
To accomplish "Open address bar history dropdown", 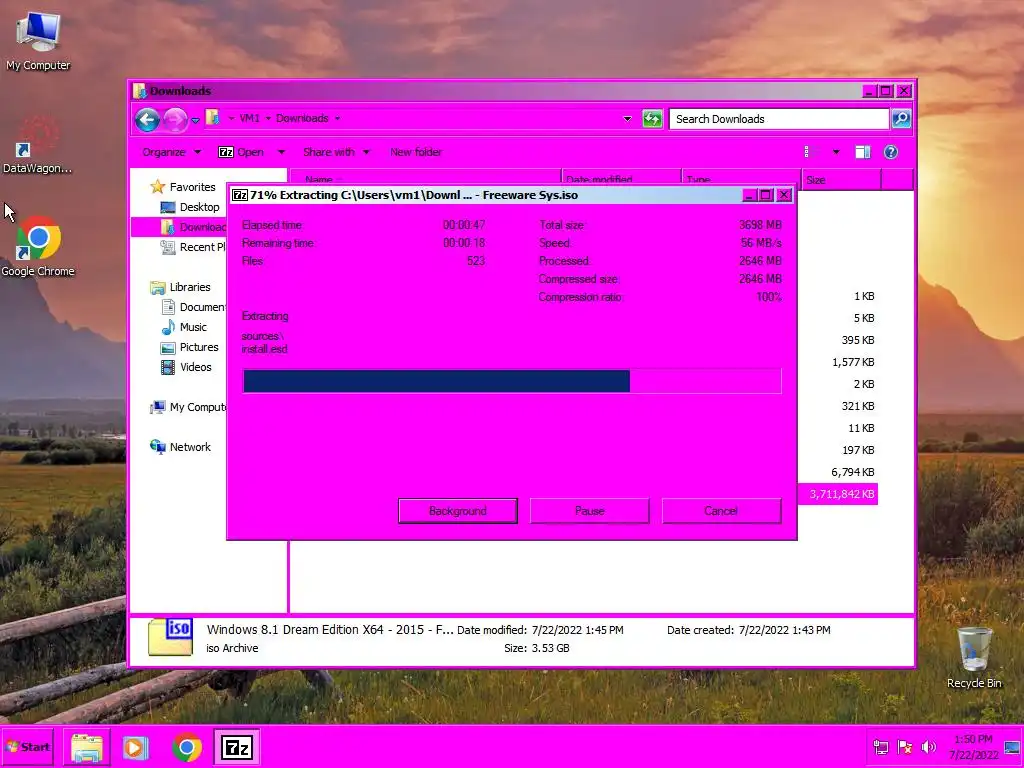I will tap(628, 119).
